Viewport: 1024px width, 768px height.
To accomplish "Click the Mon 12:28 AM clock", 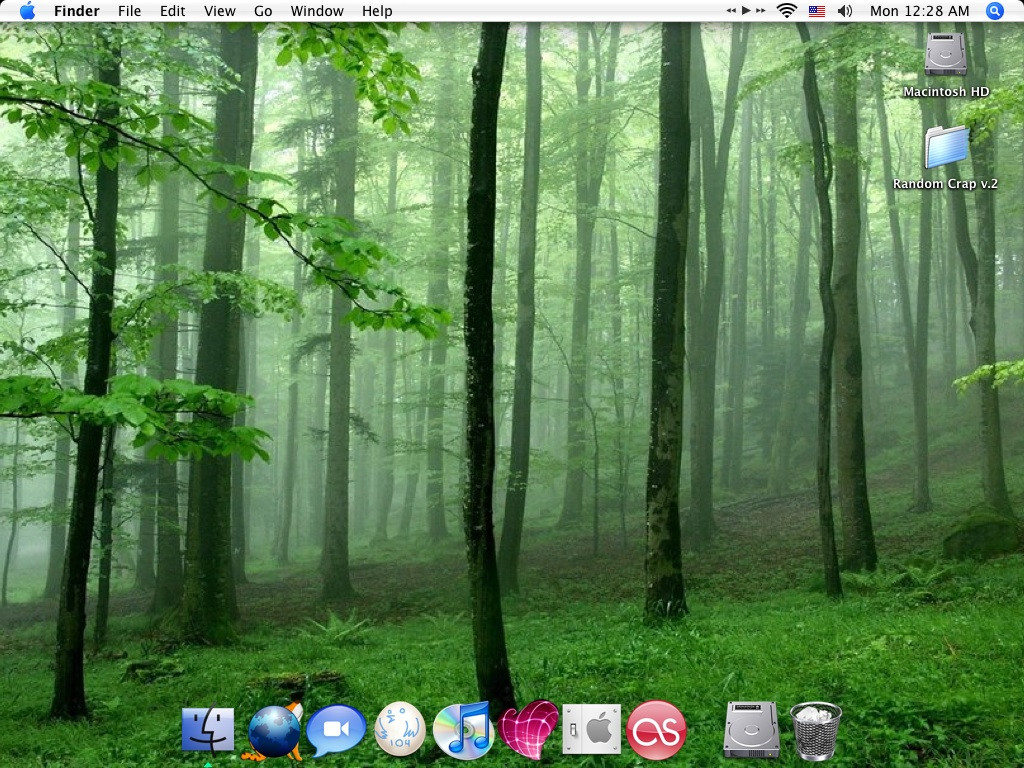I will point(920,11).
